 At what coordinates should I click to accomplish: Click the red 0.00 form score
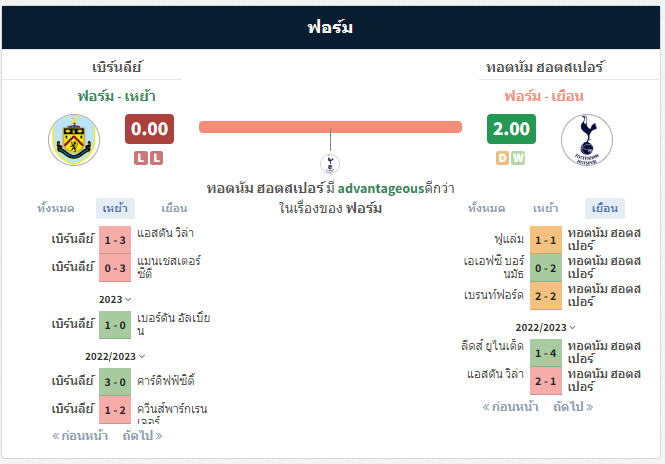[149, 129]
